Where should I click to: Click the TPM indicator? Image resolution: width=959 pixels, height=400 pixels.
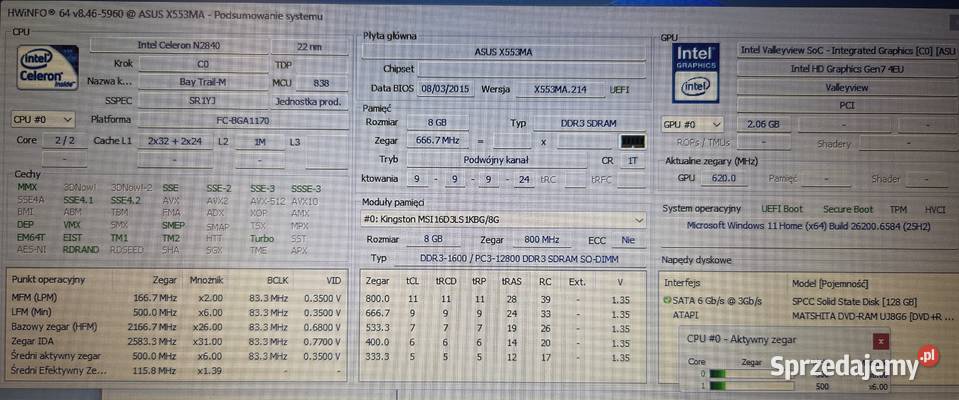click(x=898, y=209)
